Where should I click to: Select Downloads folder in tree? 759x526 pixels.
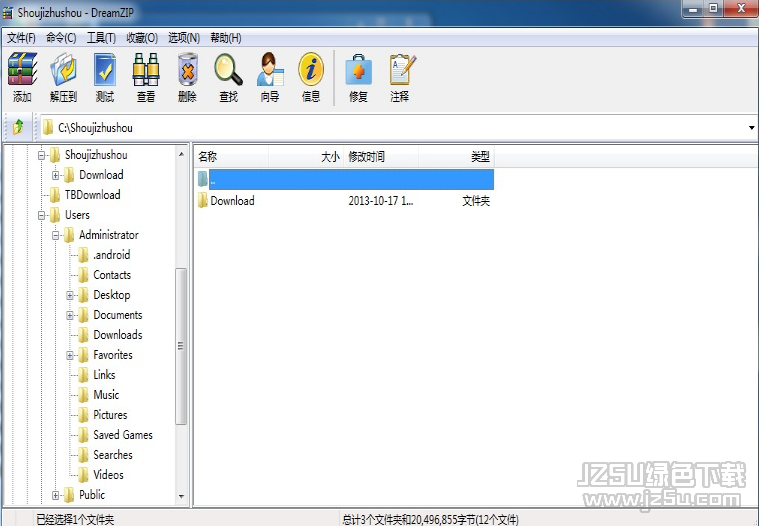point(118,335)
